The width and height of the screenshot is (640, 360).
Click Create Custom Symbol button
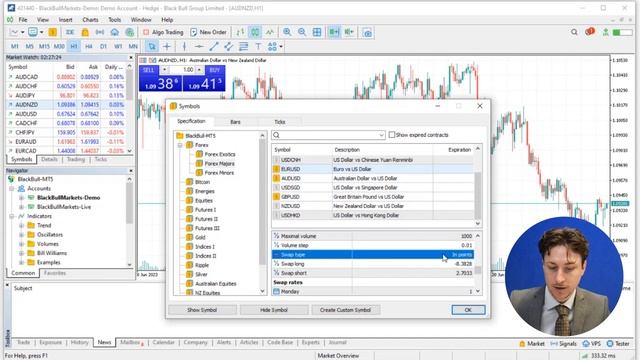[x=345, y=310]
